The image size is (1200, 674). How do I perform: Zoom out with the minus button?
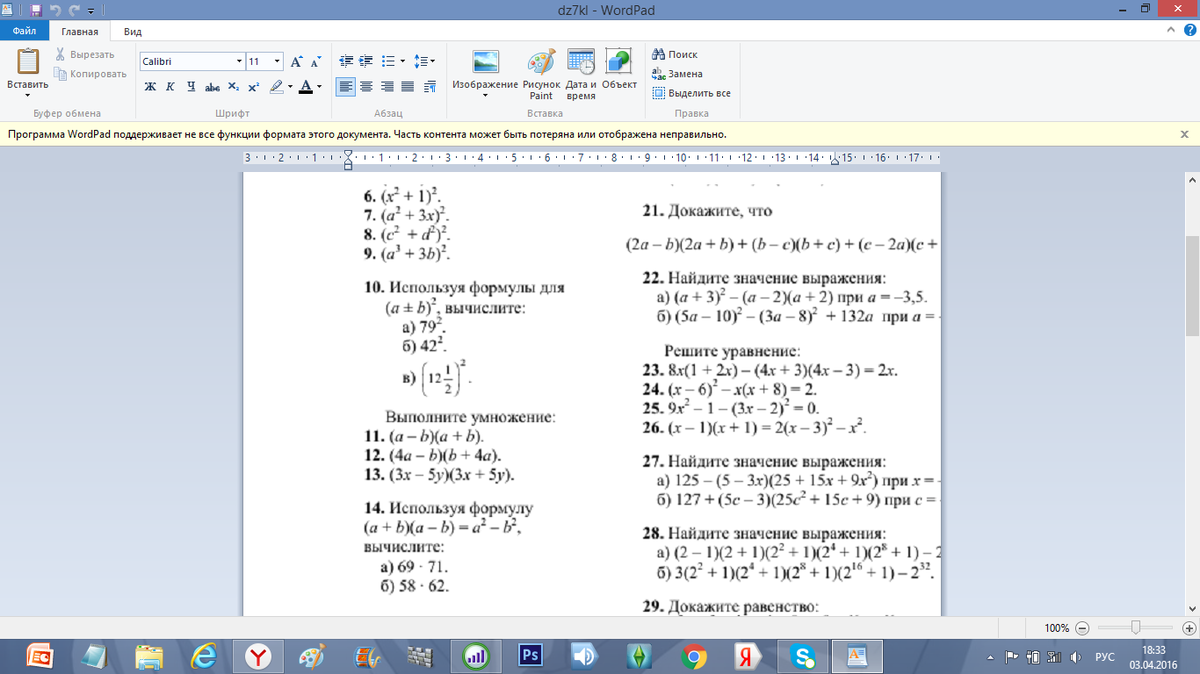point(1082,628)
